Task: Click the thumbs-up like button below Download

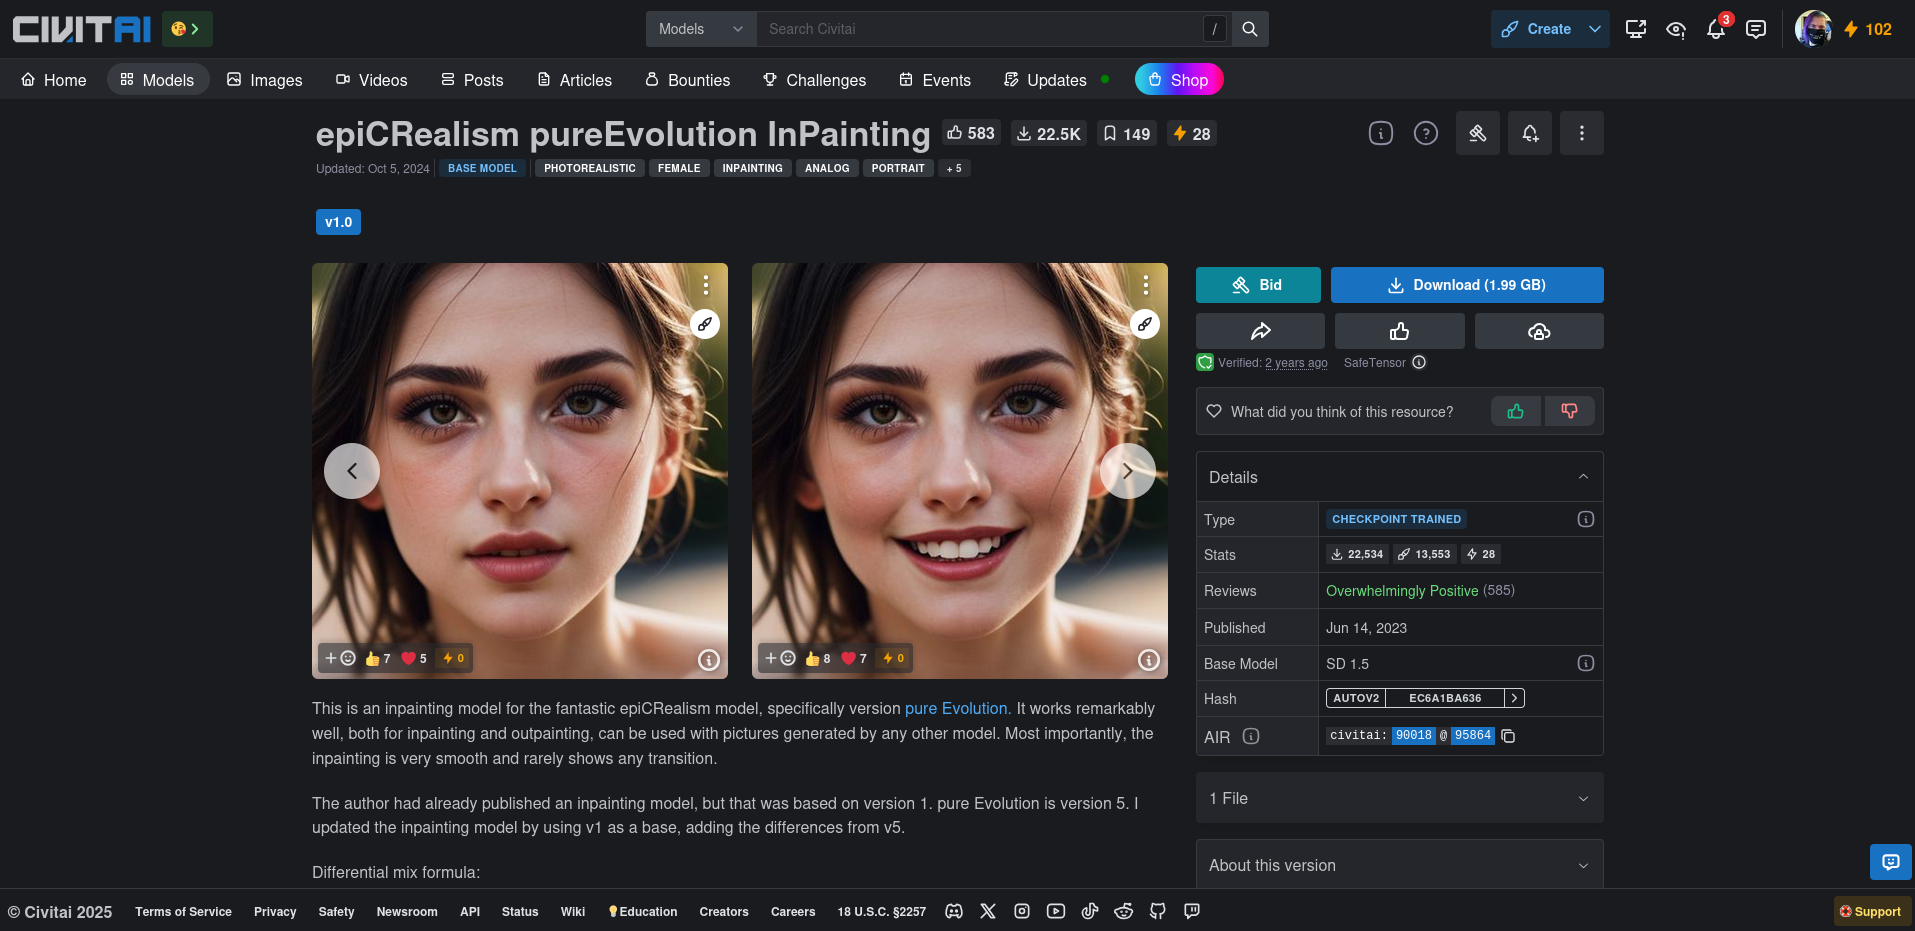Action: tap(1400, 331)
